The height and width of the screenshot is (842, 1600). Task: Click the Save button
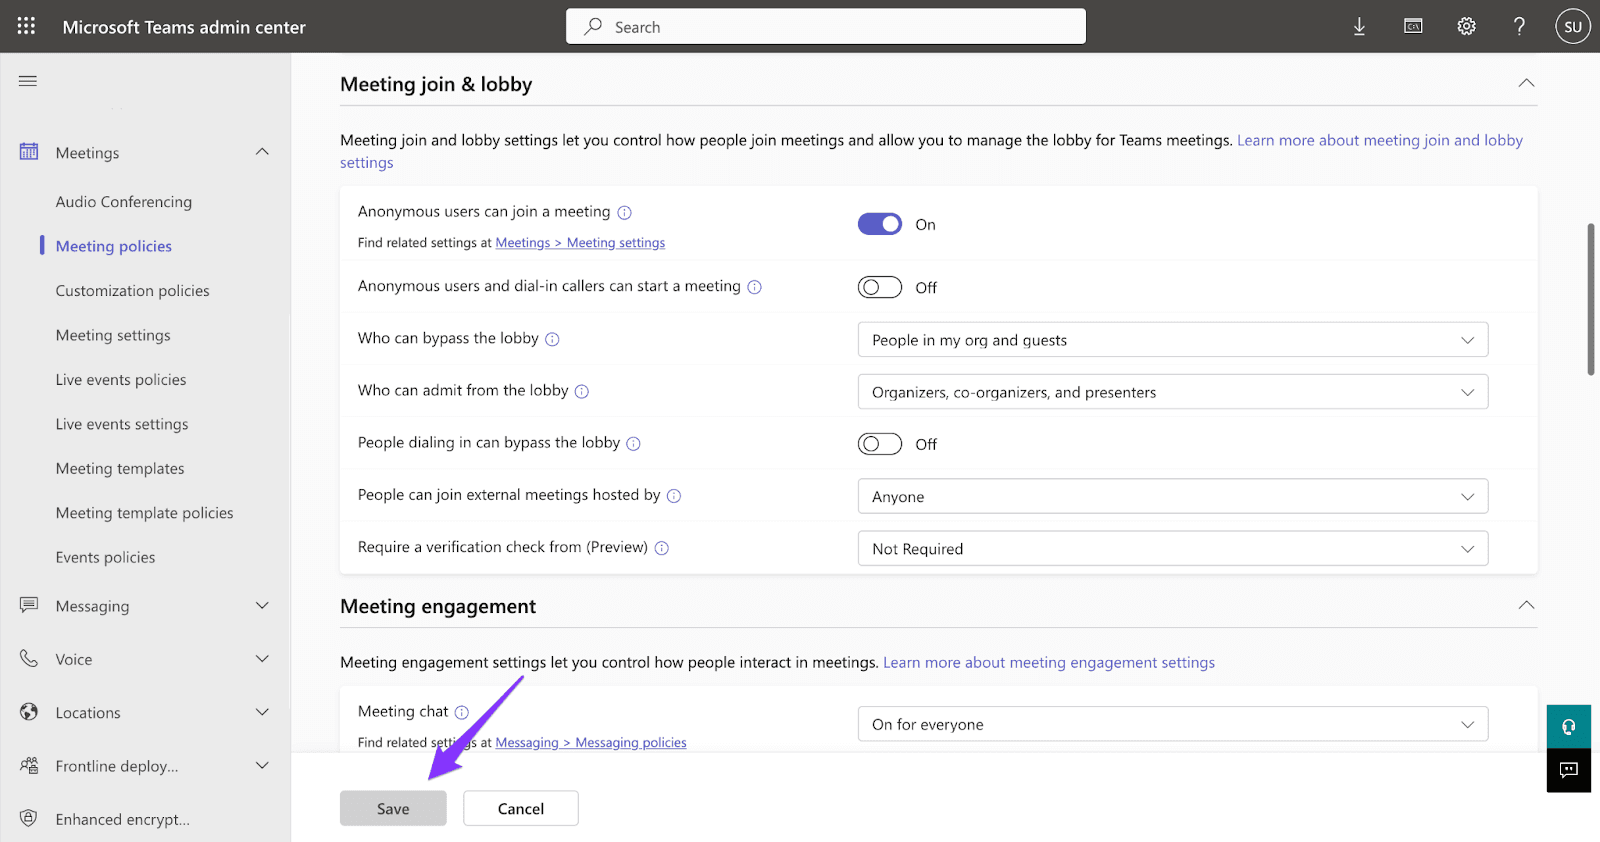[x=393, y=808]
